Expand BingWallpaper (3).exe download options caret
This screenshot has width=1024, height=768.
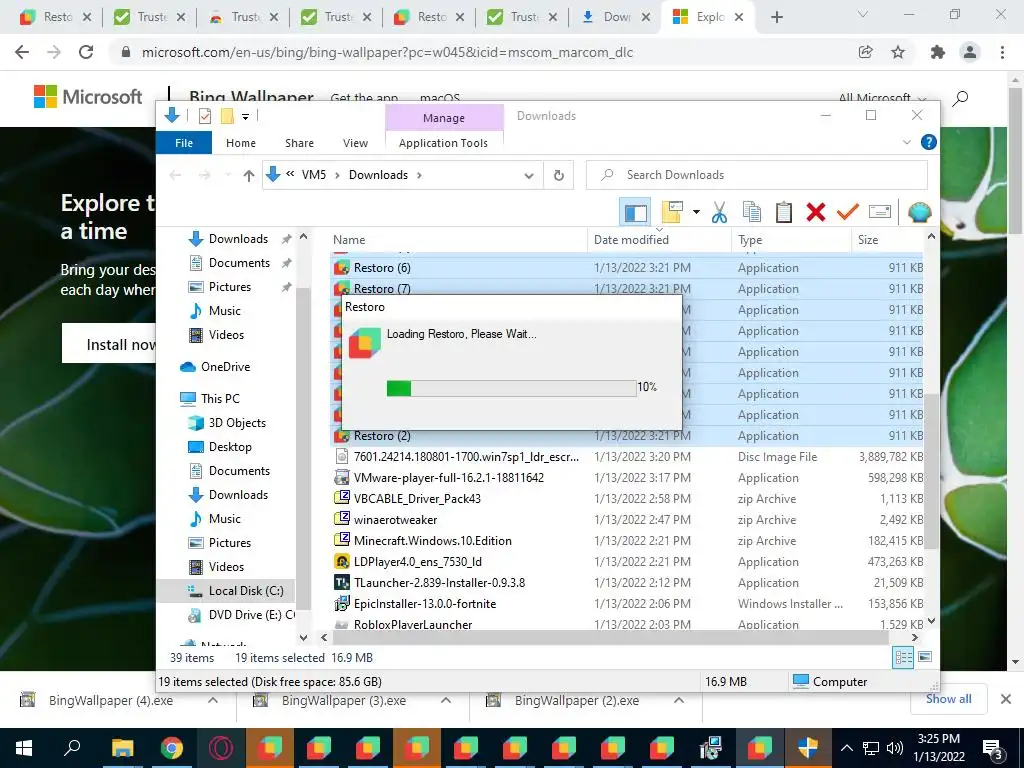coord(446,700)
